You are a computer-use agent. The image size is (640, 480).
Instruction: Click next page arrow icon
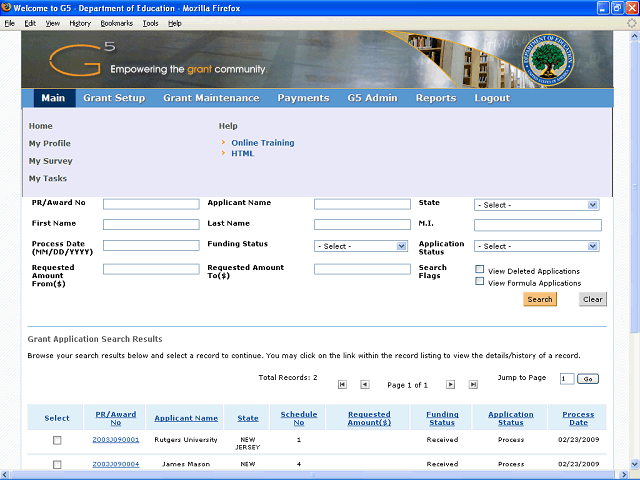450,384
